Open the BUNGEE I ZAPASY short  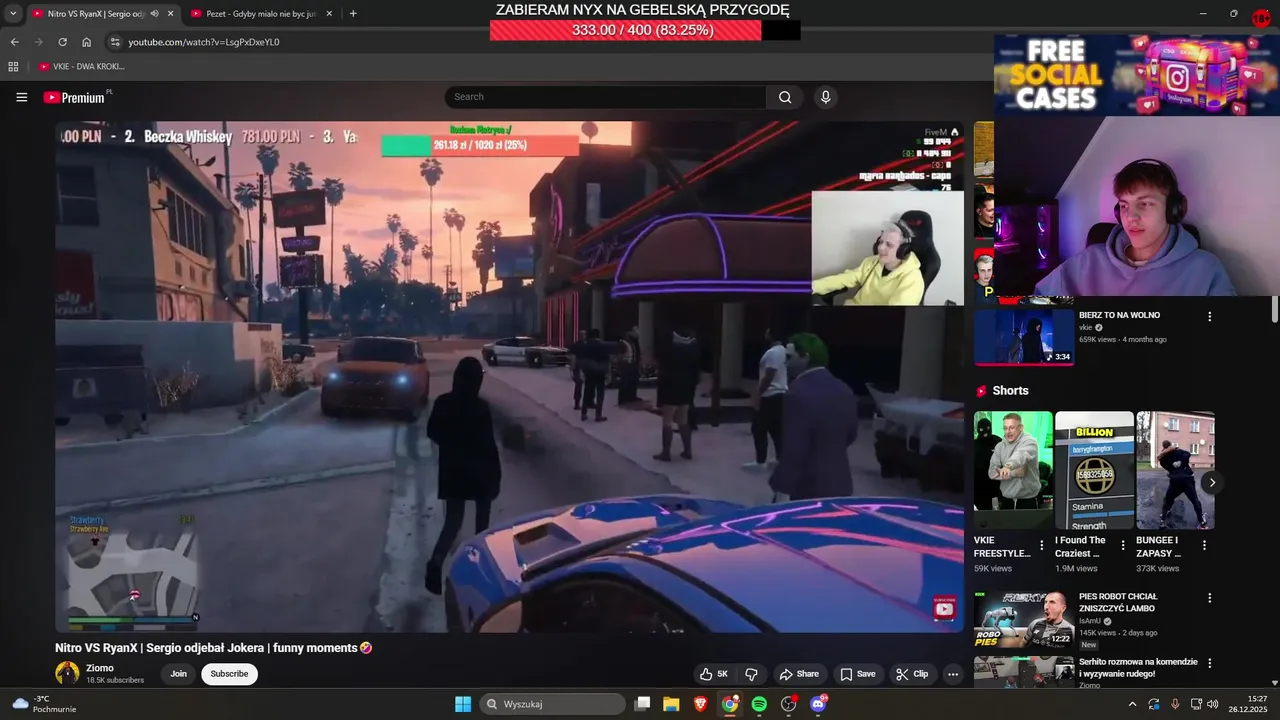(x=1175, y=470)
